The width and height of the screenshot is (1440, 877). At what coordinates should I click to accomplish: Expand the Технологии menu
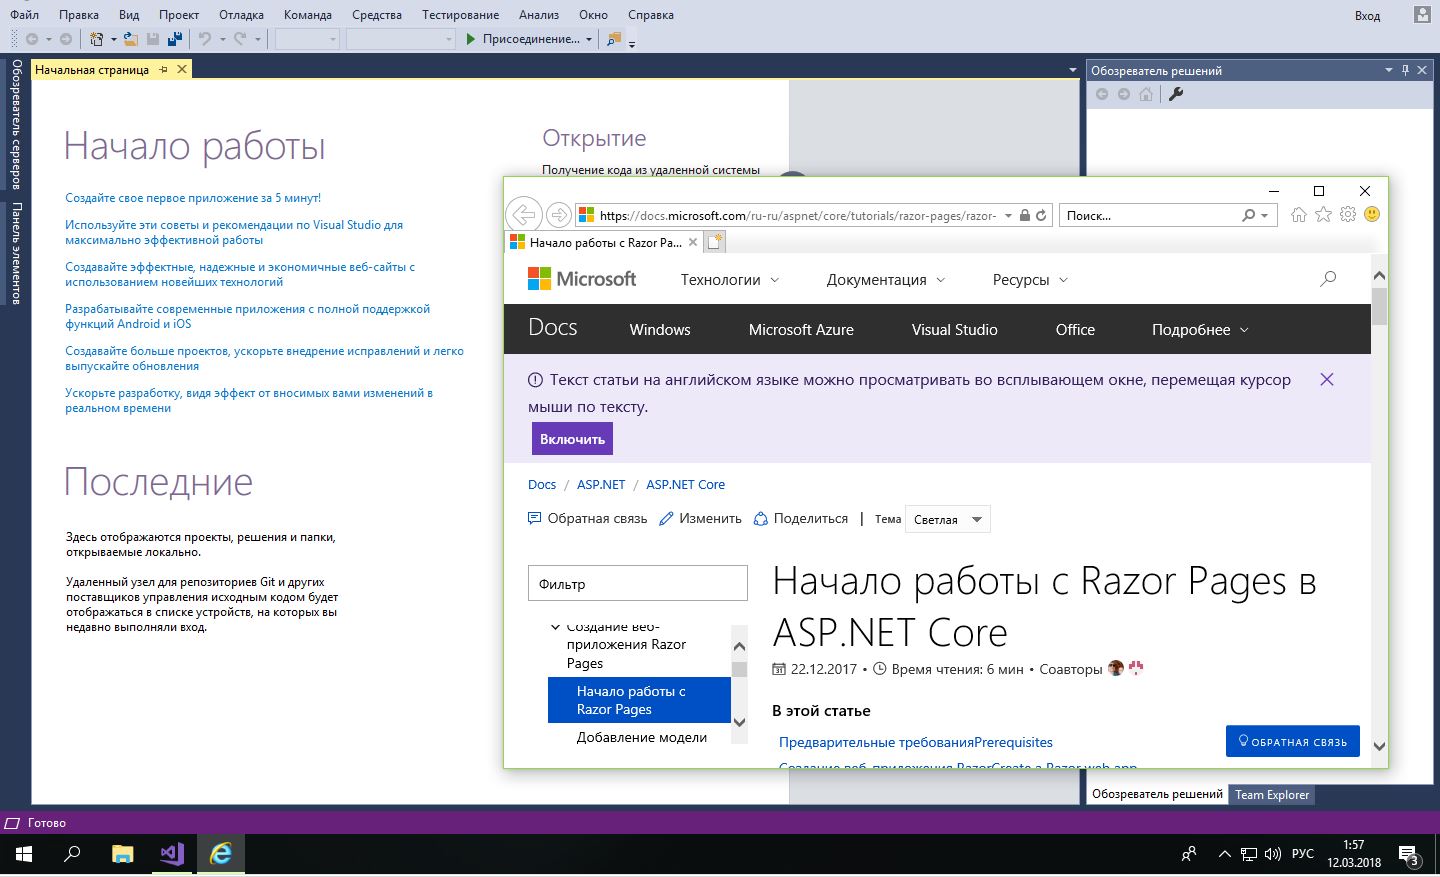(x=730, y=280)
